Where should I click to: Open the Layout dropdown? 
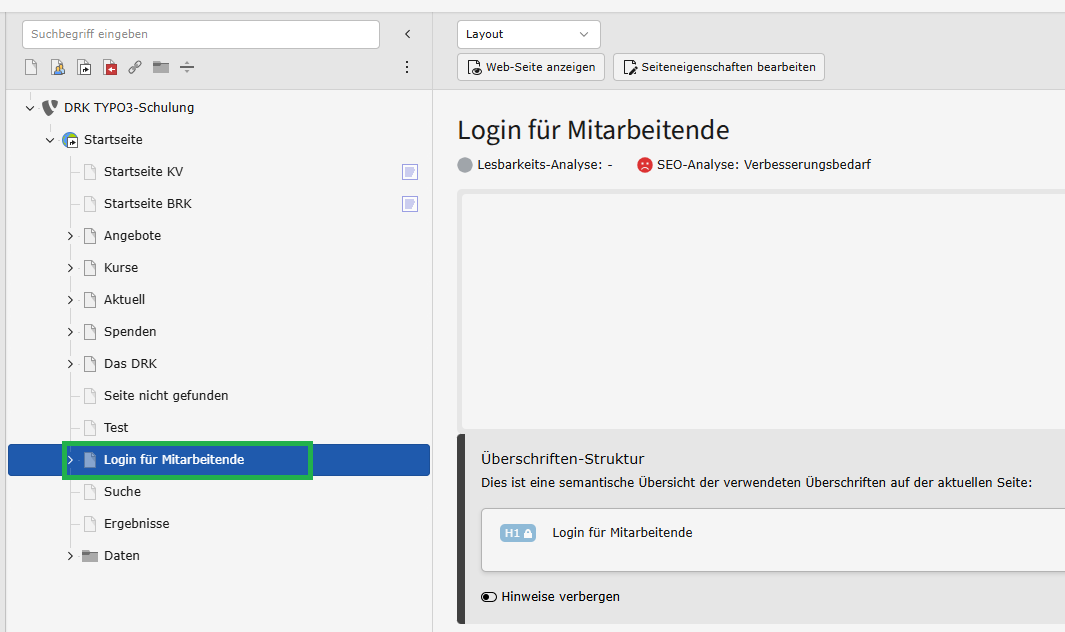pos(528,34)
